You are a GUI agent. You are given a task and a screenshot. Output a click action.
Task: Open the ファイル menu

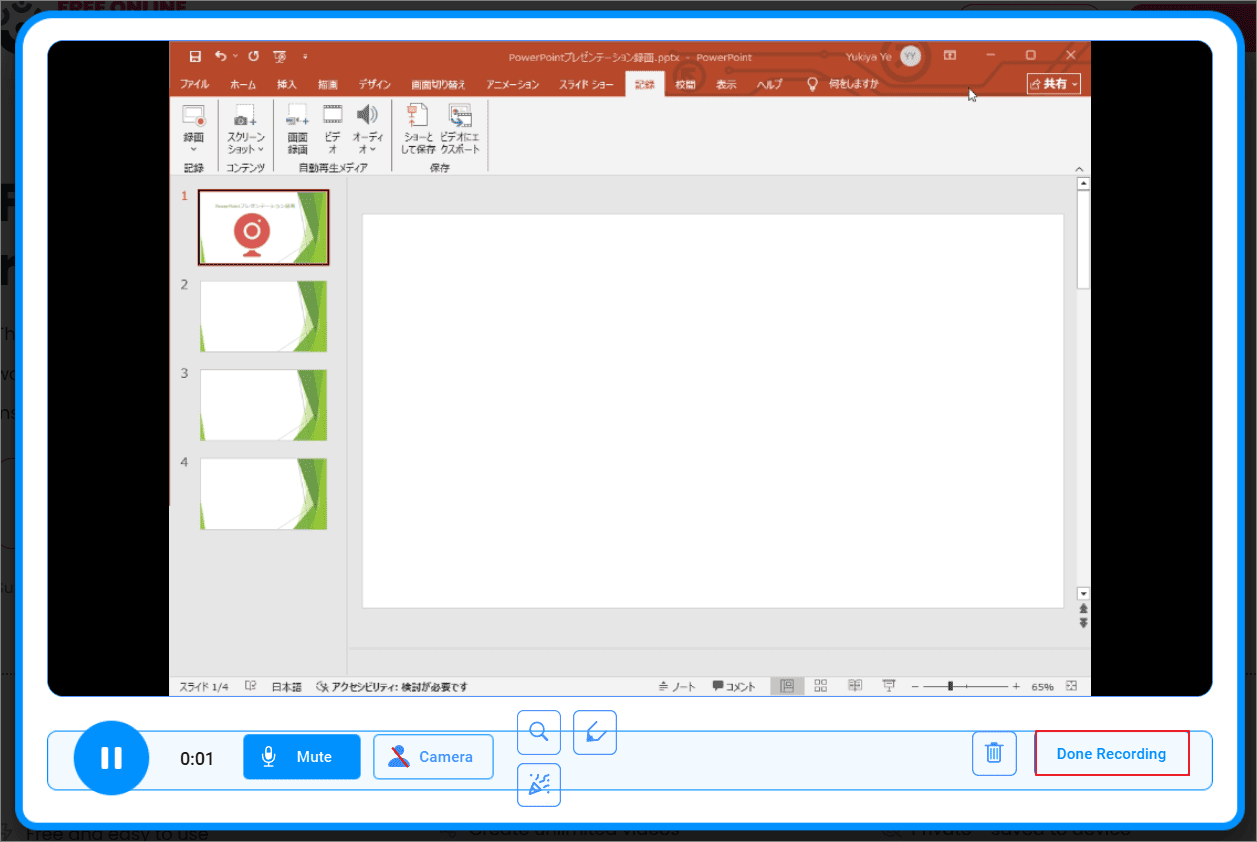coord(194,84)
